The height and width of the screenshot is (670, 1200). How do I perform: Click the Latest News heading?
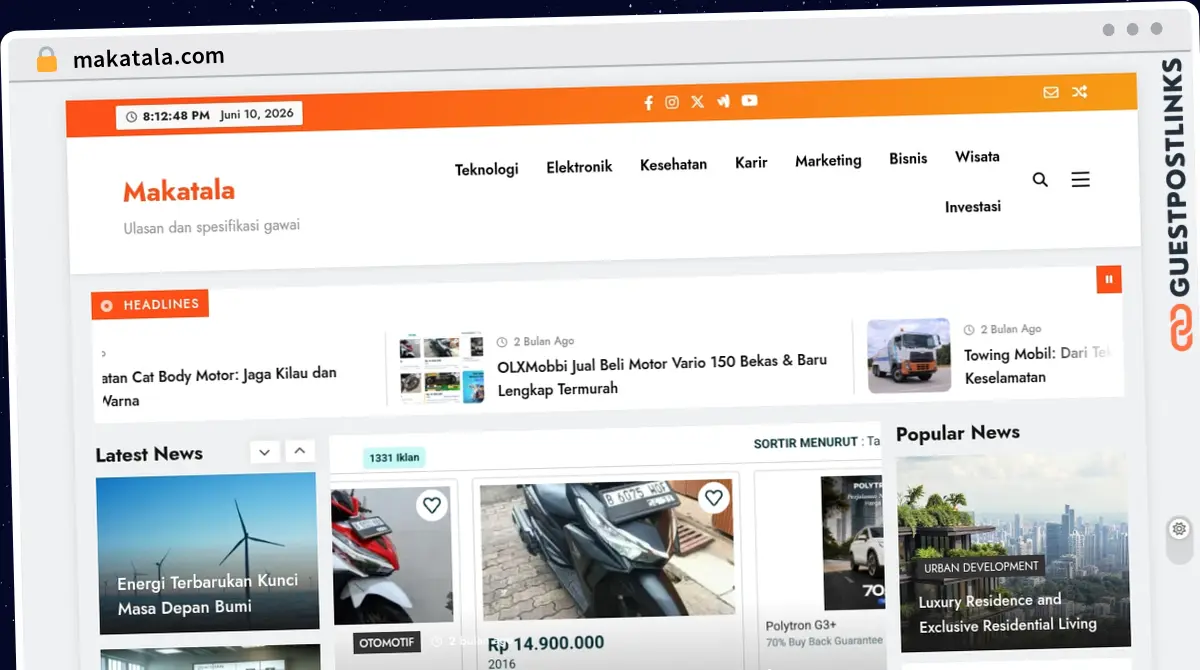(x=149, y=454)
